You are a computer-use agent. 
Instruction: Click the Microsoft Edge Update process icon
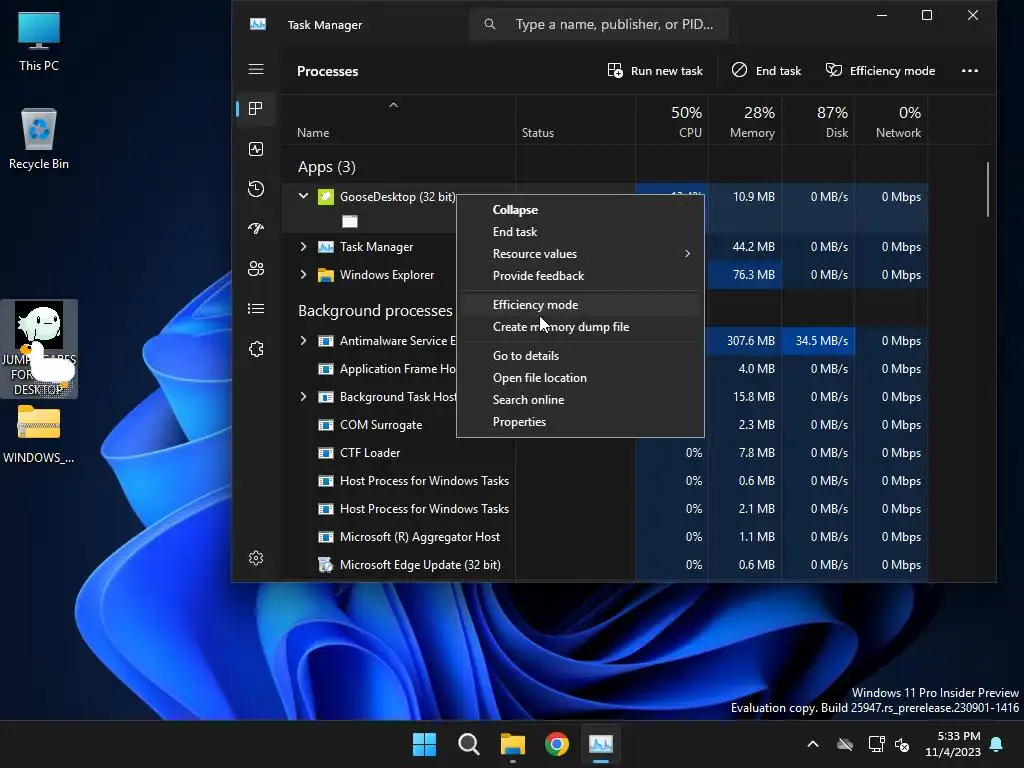(325, 565)
